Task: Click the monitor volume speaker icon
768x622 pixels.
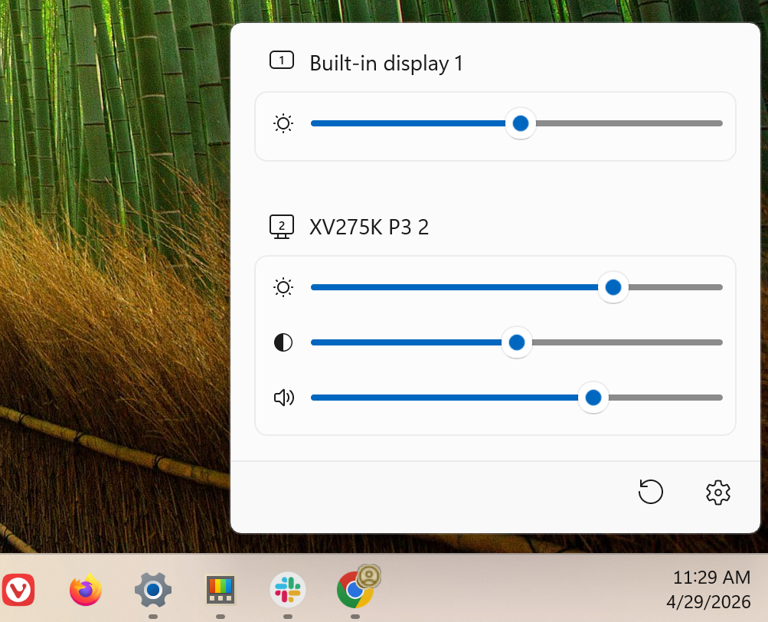Action: click(x=284, y=398)
